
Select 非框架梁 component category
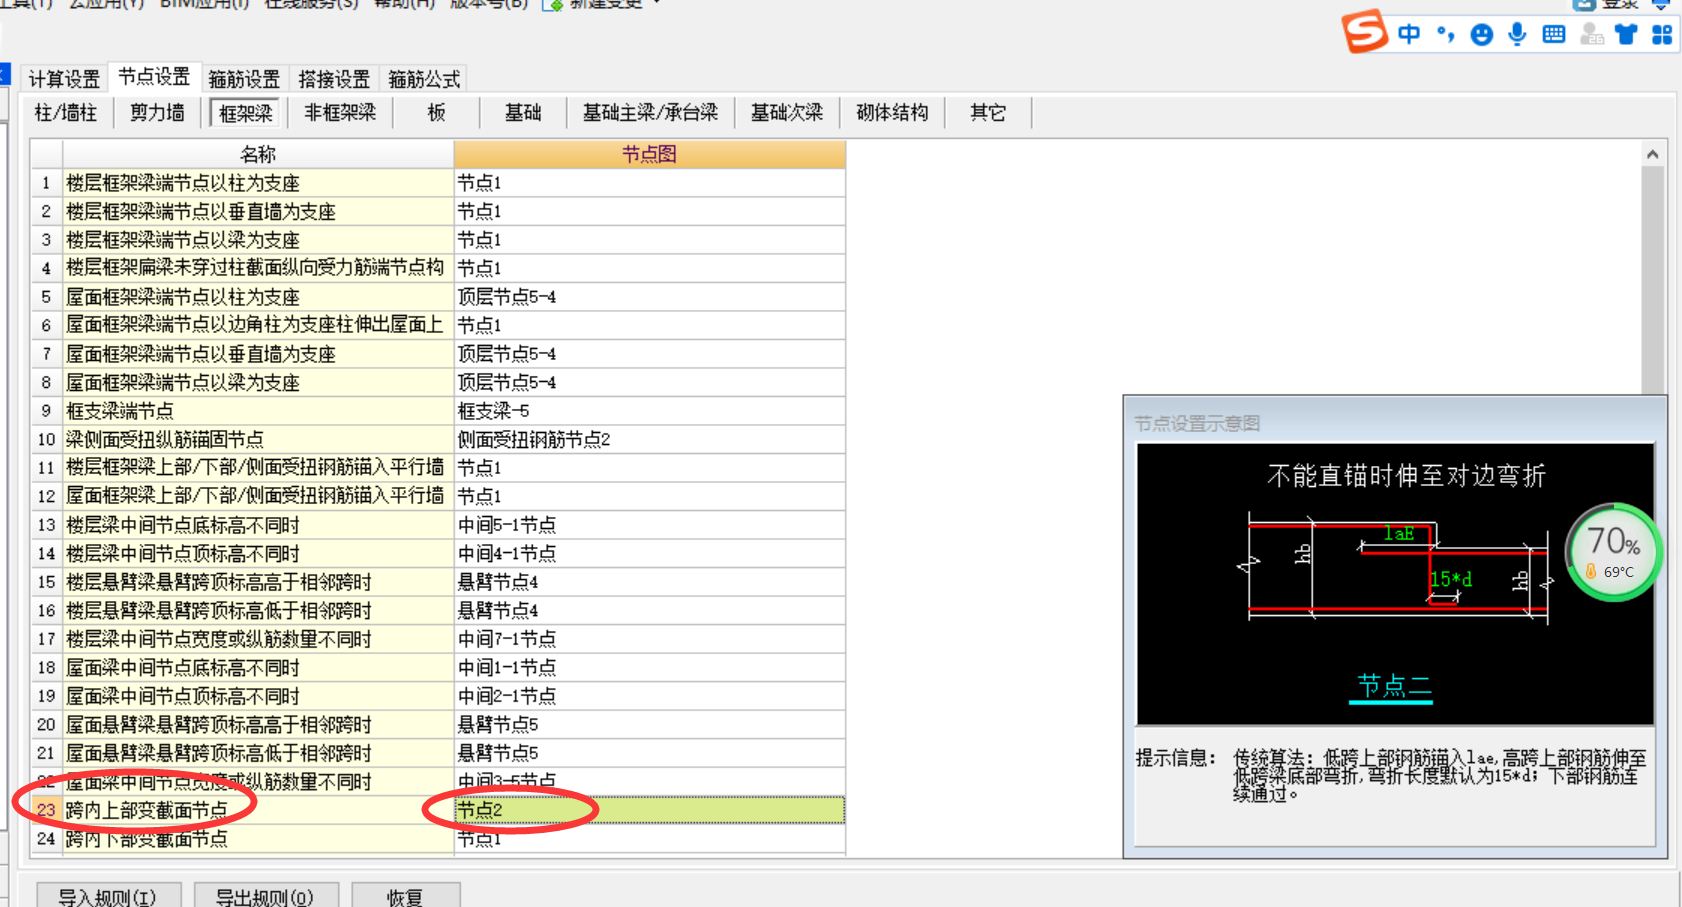click(x=340, y=113)
